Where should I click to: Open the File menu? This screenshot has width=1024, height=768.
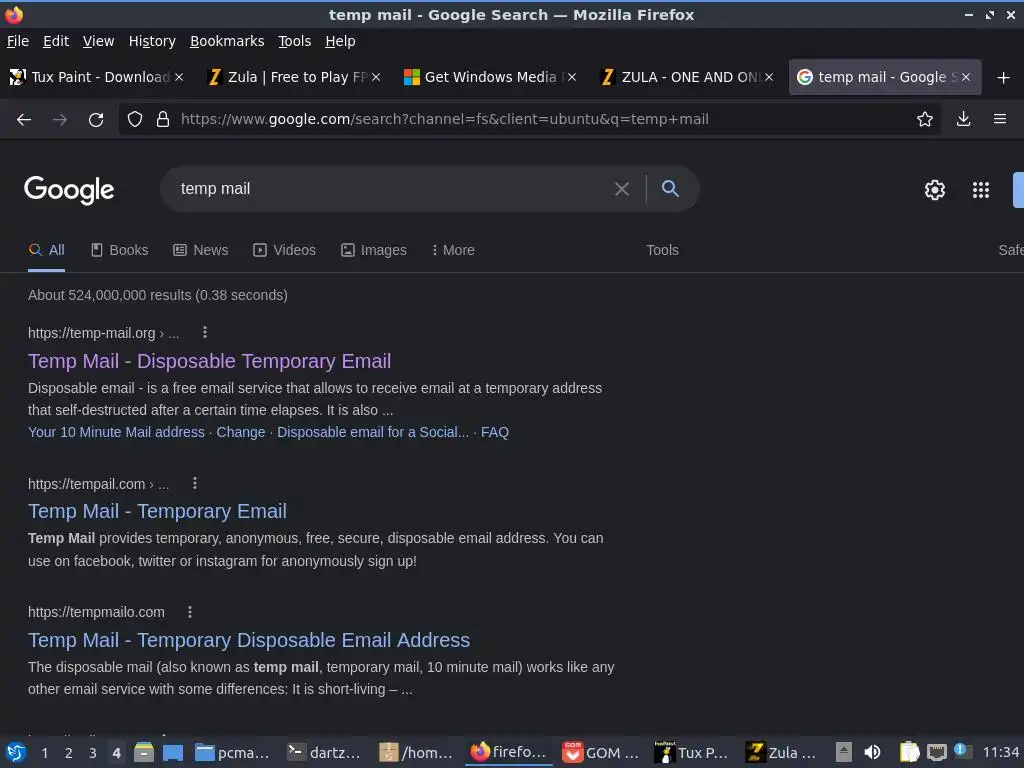18,41
